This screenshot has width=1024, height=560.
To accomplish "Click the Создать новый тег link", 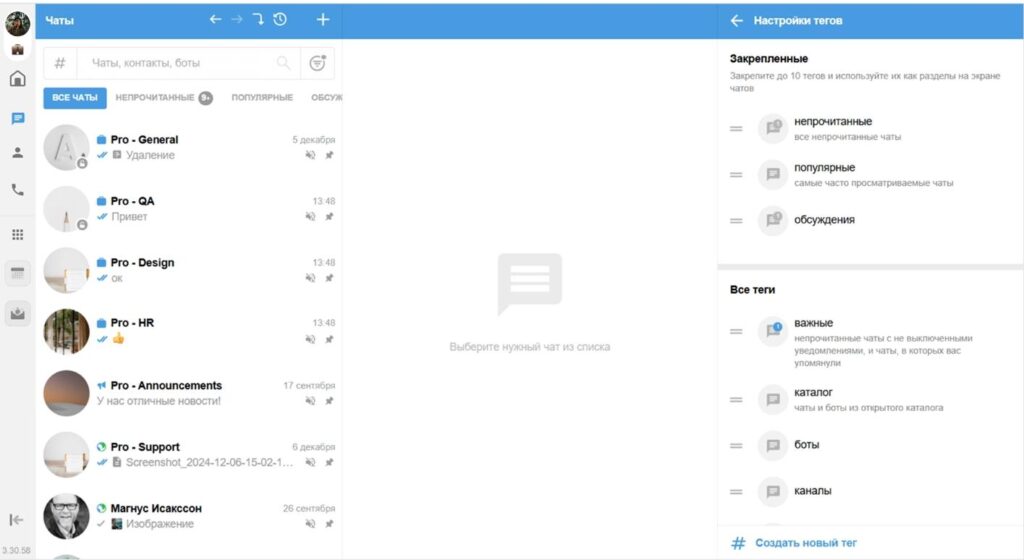I will [805, 543].
